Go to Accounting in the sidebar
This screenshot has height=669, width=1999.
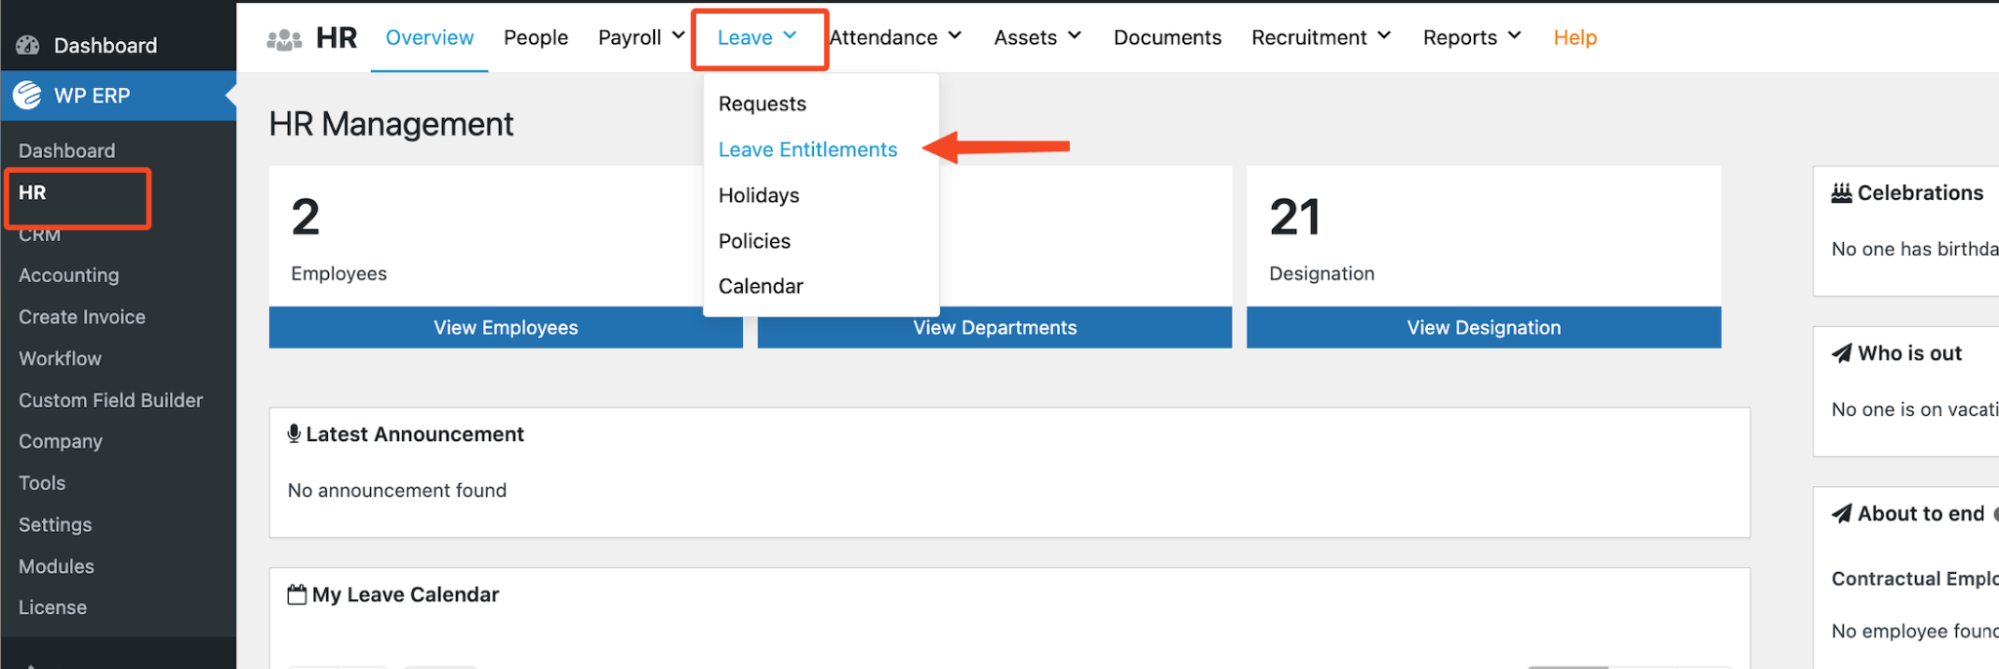[x=68, y=275]
